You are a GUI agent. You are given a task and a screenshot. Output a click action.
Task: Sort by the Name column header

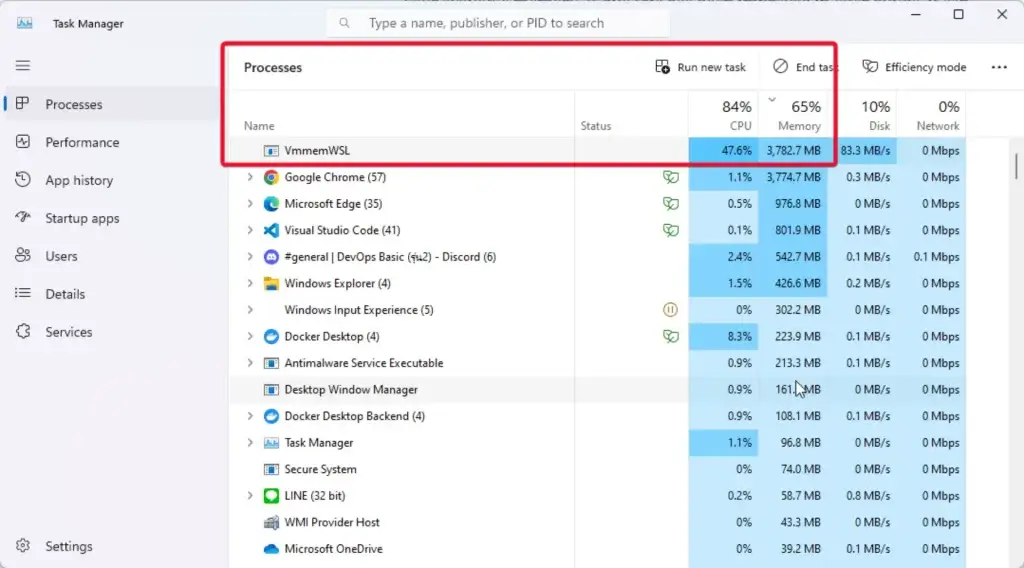click(402, 115)
